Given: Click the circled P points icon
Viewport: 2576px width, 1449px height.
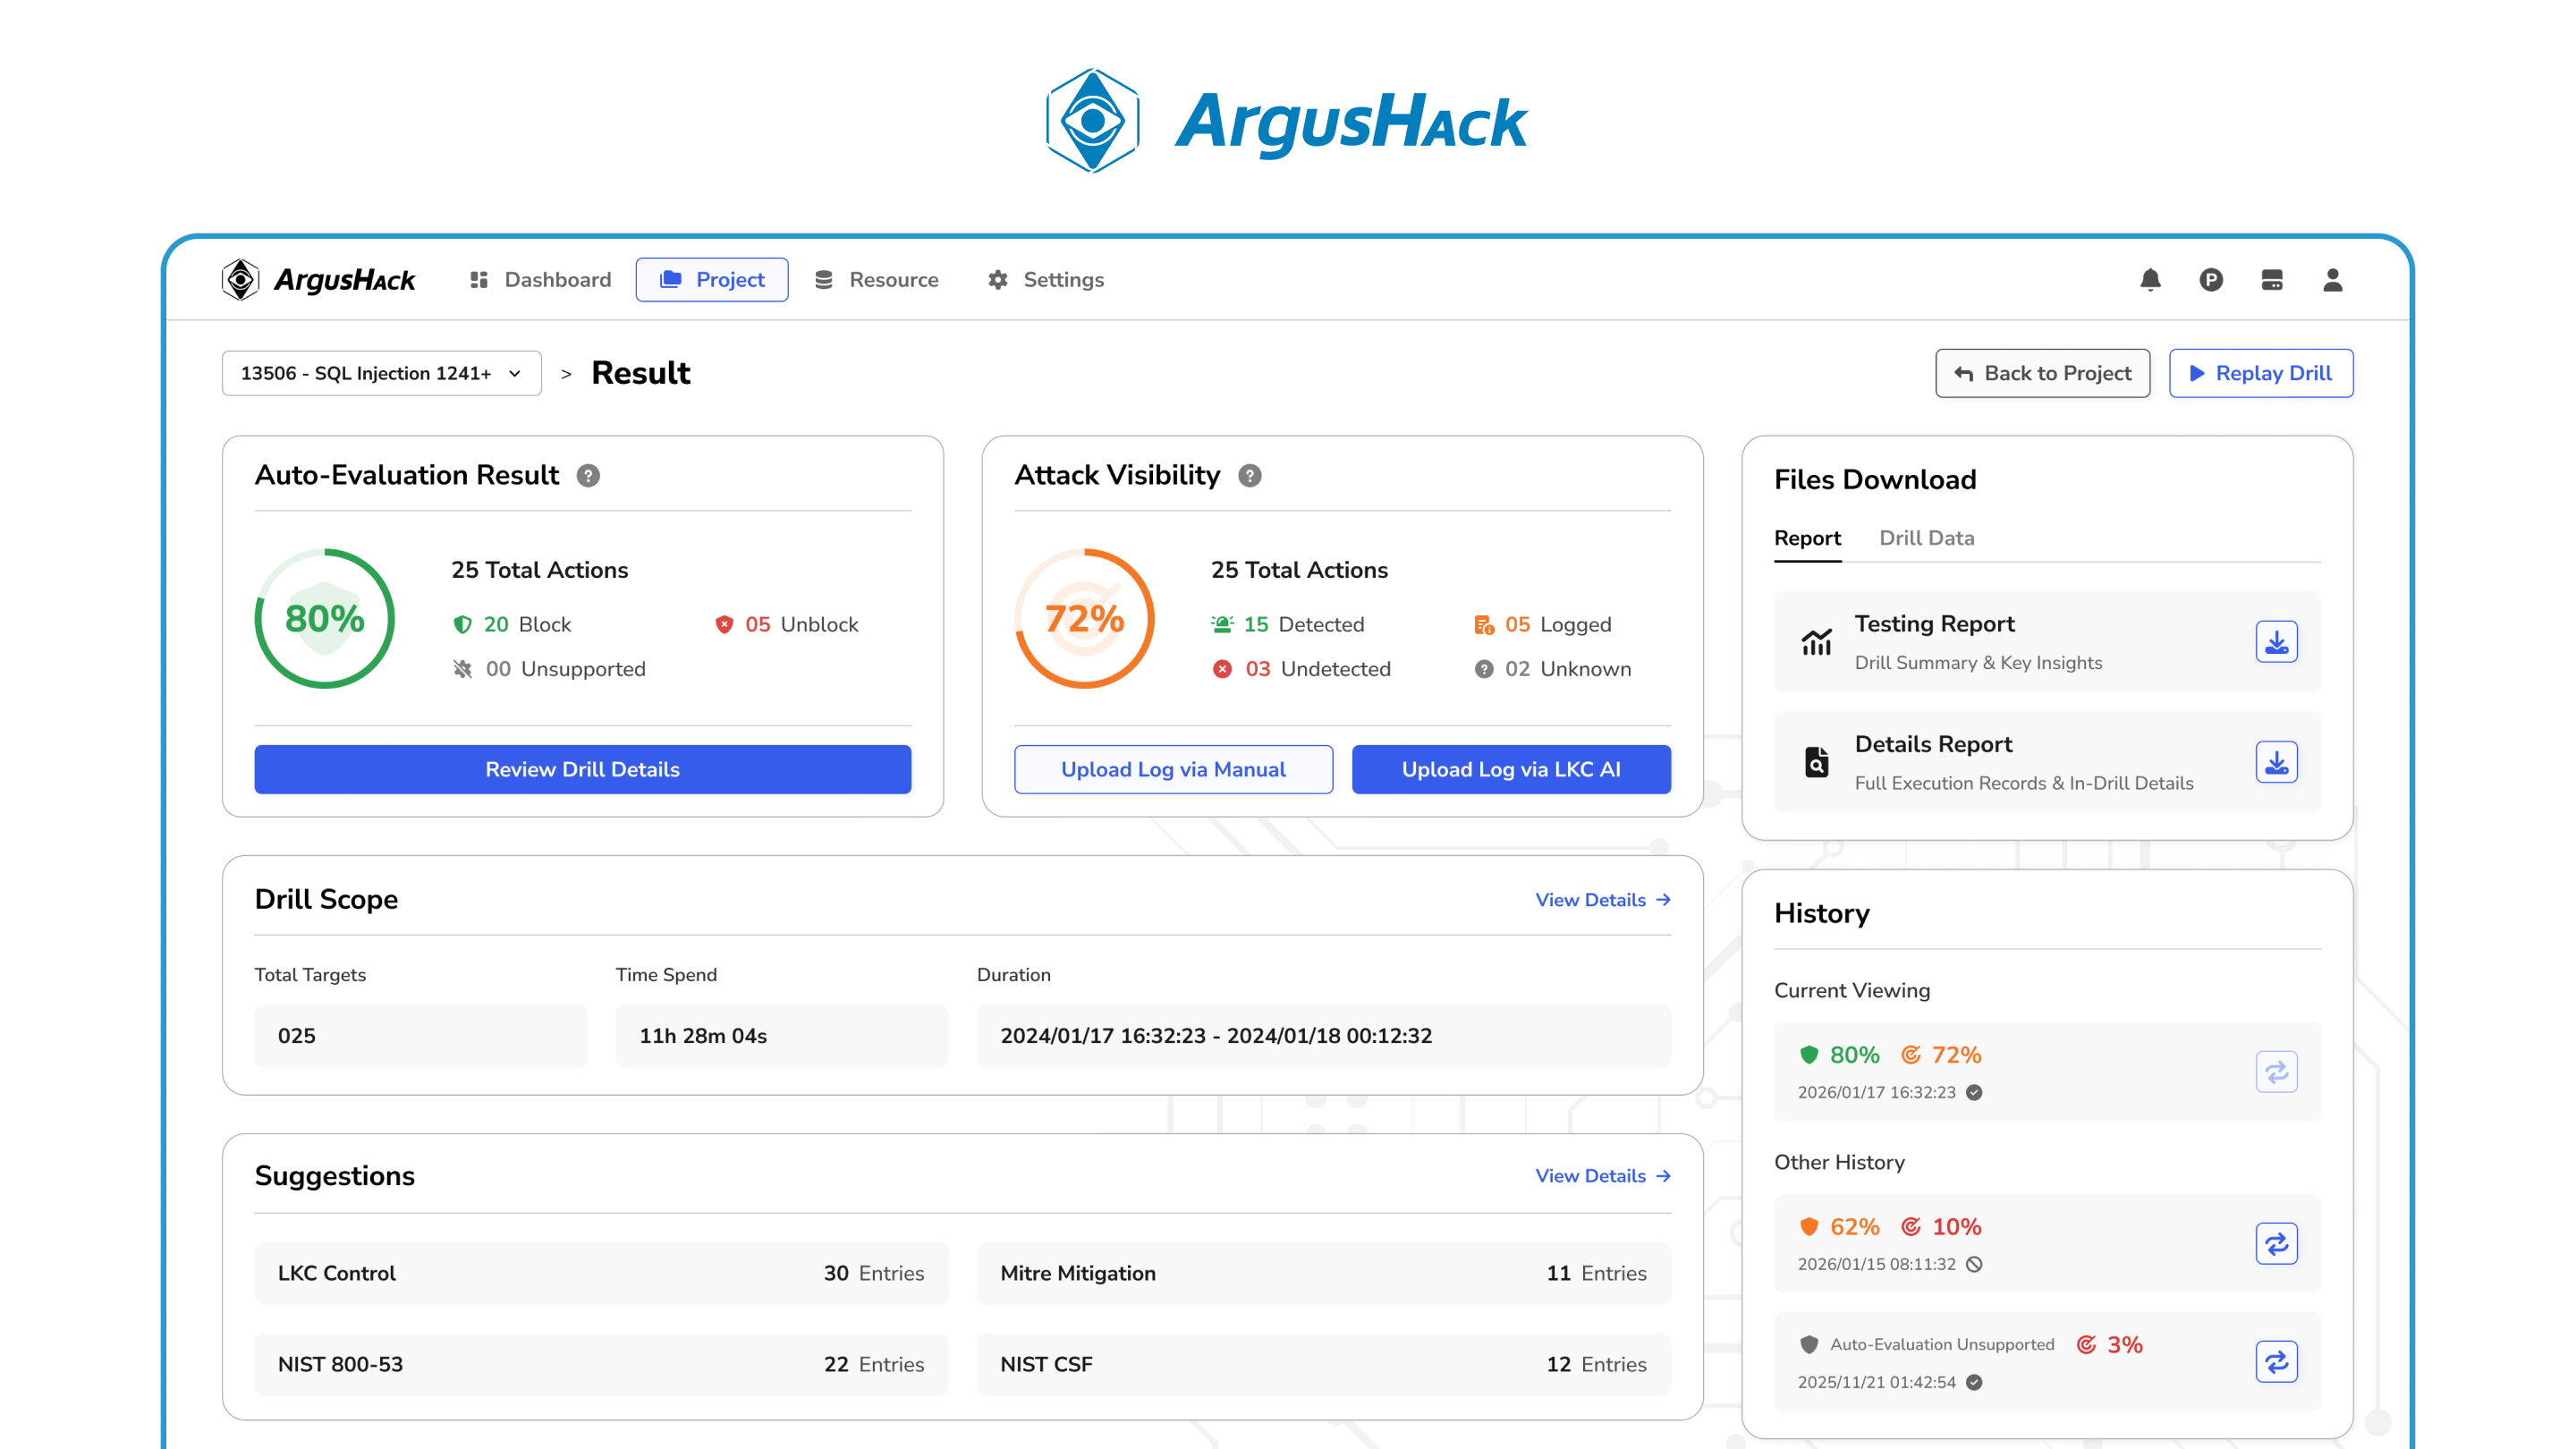Looking at the screenshot, I should [2211, 280].
